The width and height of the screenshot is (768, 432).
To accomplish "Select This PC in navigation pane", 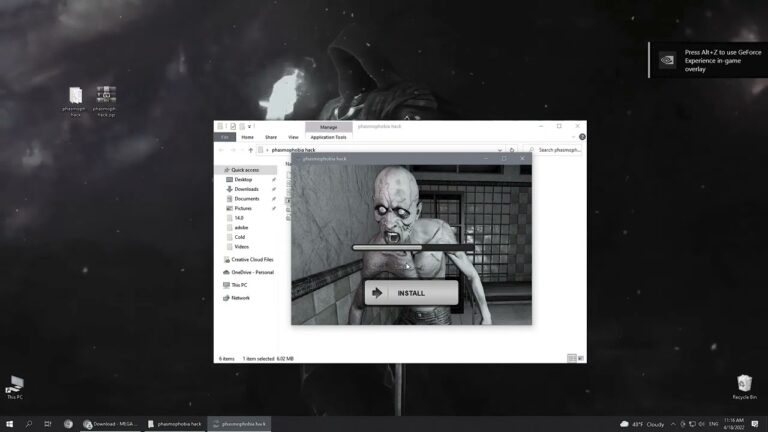I will coord(239,285).
